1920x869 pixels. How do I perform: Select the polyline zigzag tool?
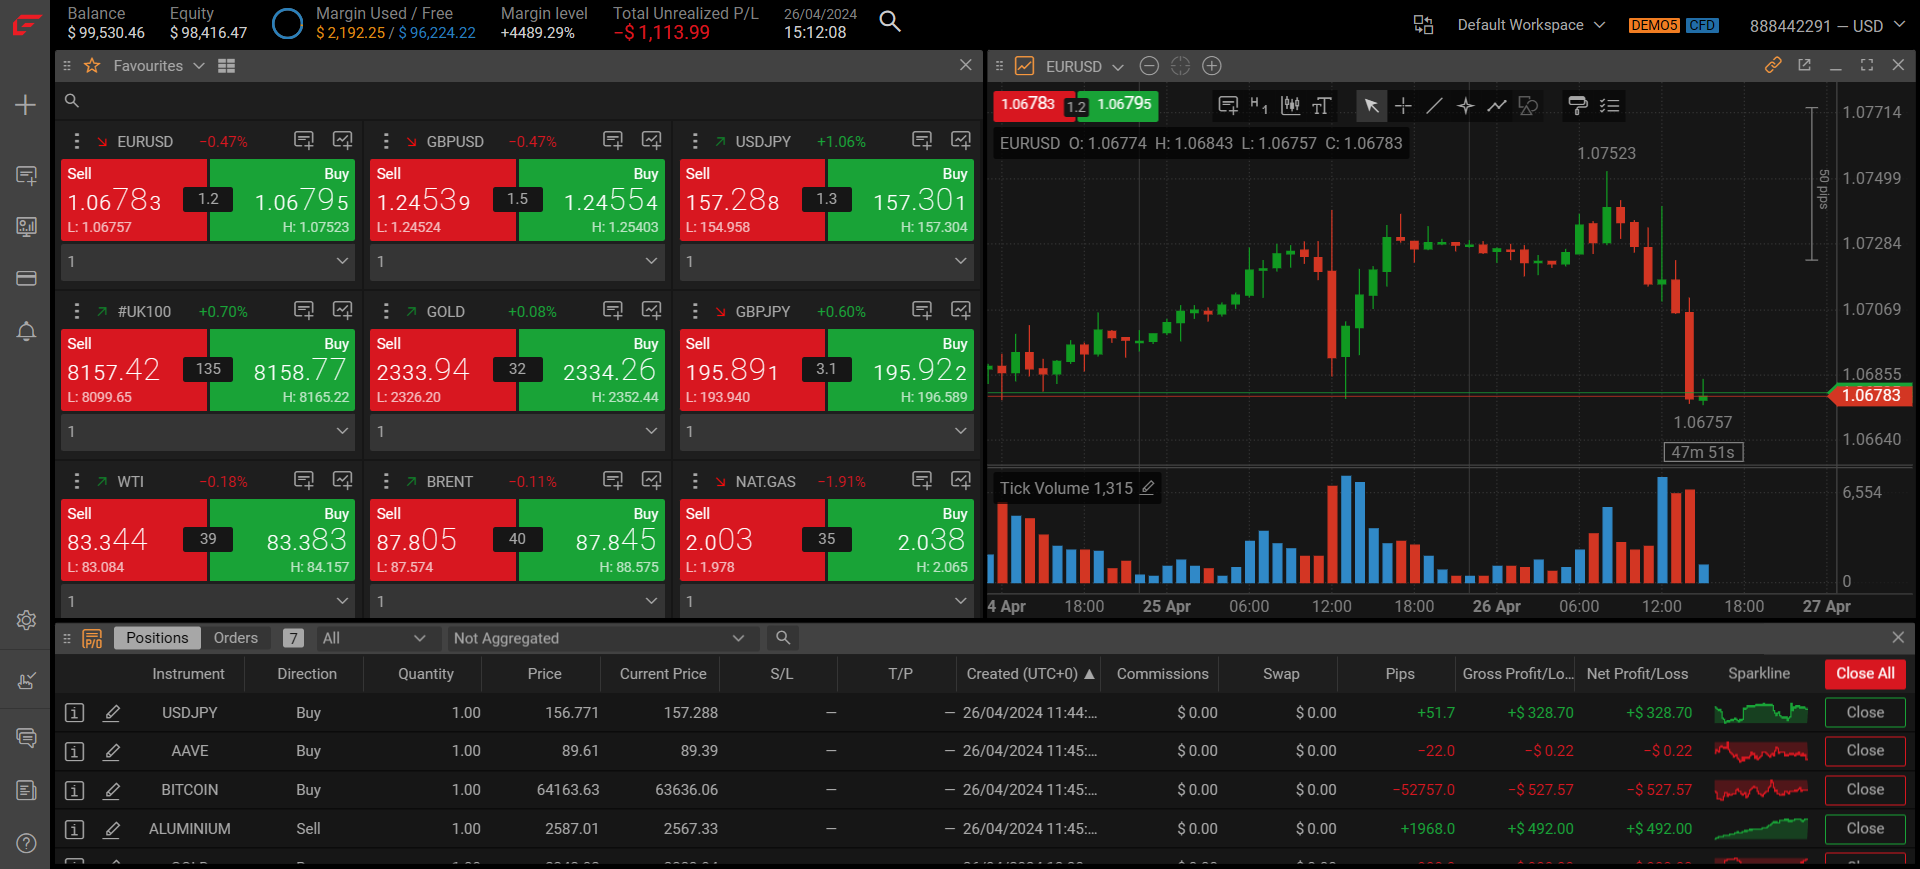(1496, 105)
